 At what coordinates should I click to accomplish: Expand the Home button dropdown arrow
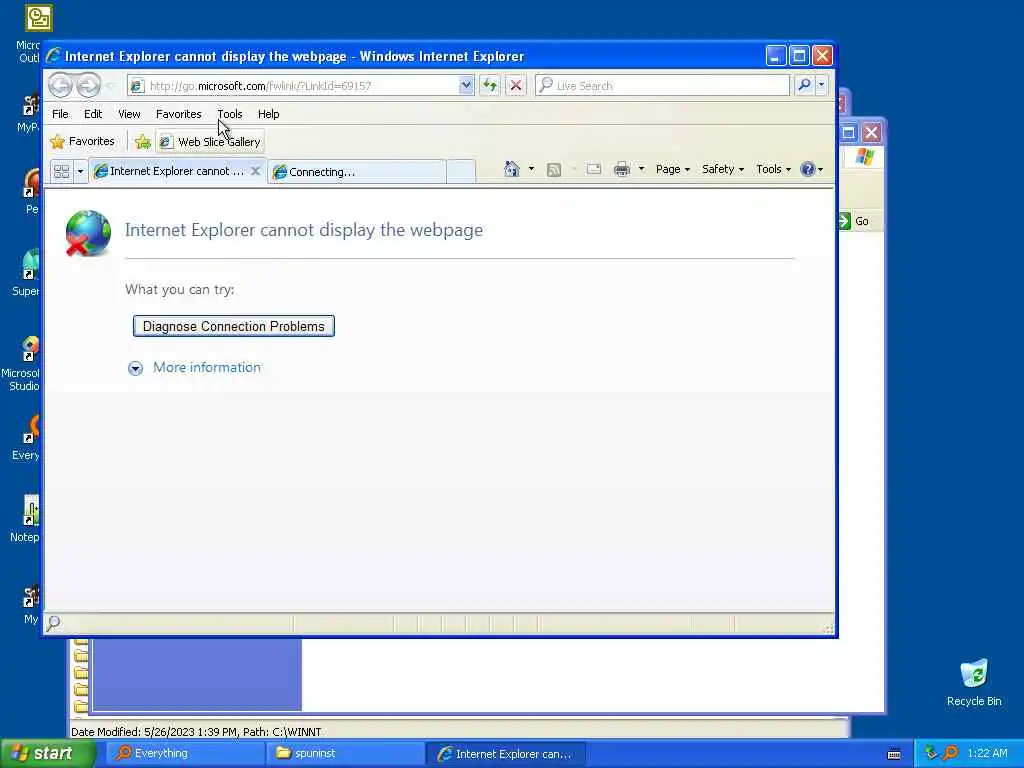531,169
